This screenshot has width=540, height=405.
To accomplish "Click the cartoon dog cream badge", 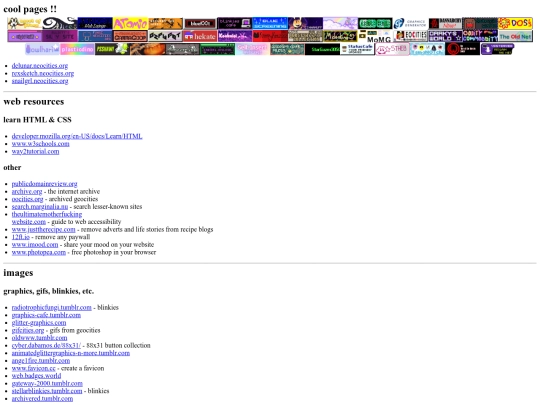I will click(25, 23).
